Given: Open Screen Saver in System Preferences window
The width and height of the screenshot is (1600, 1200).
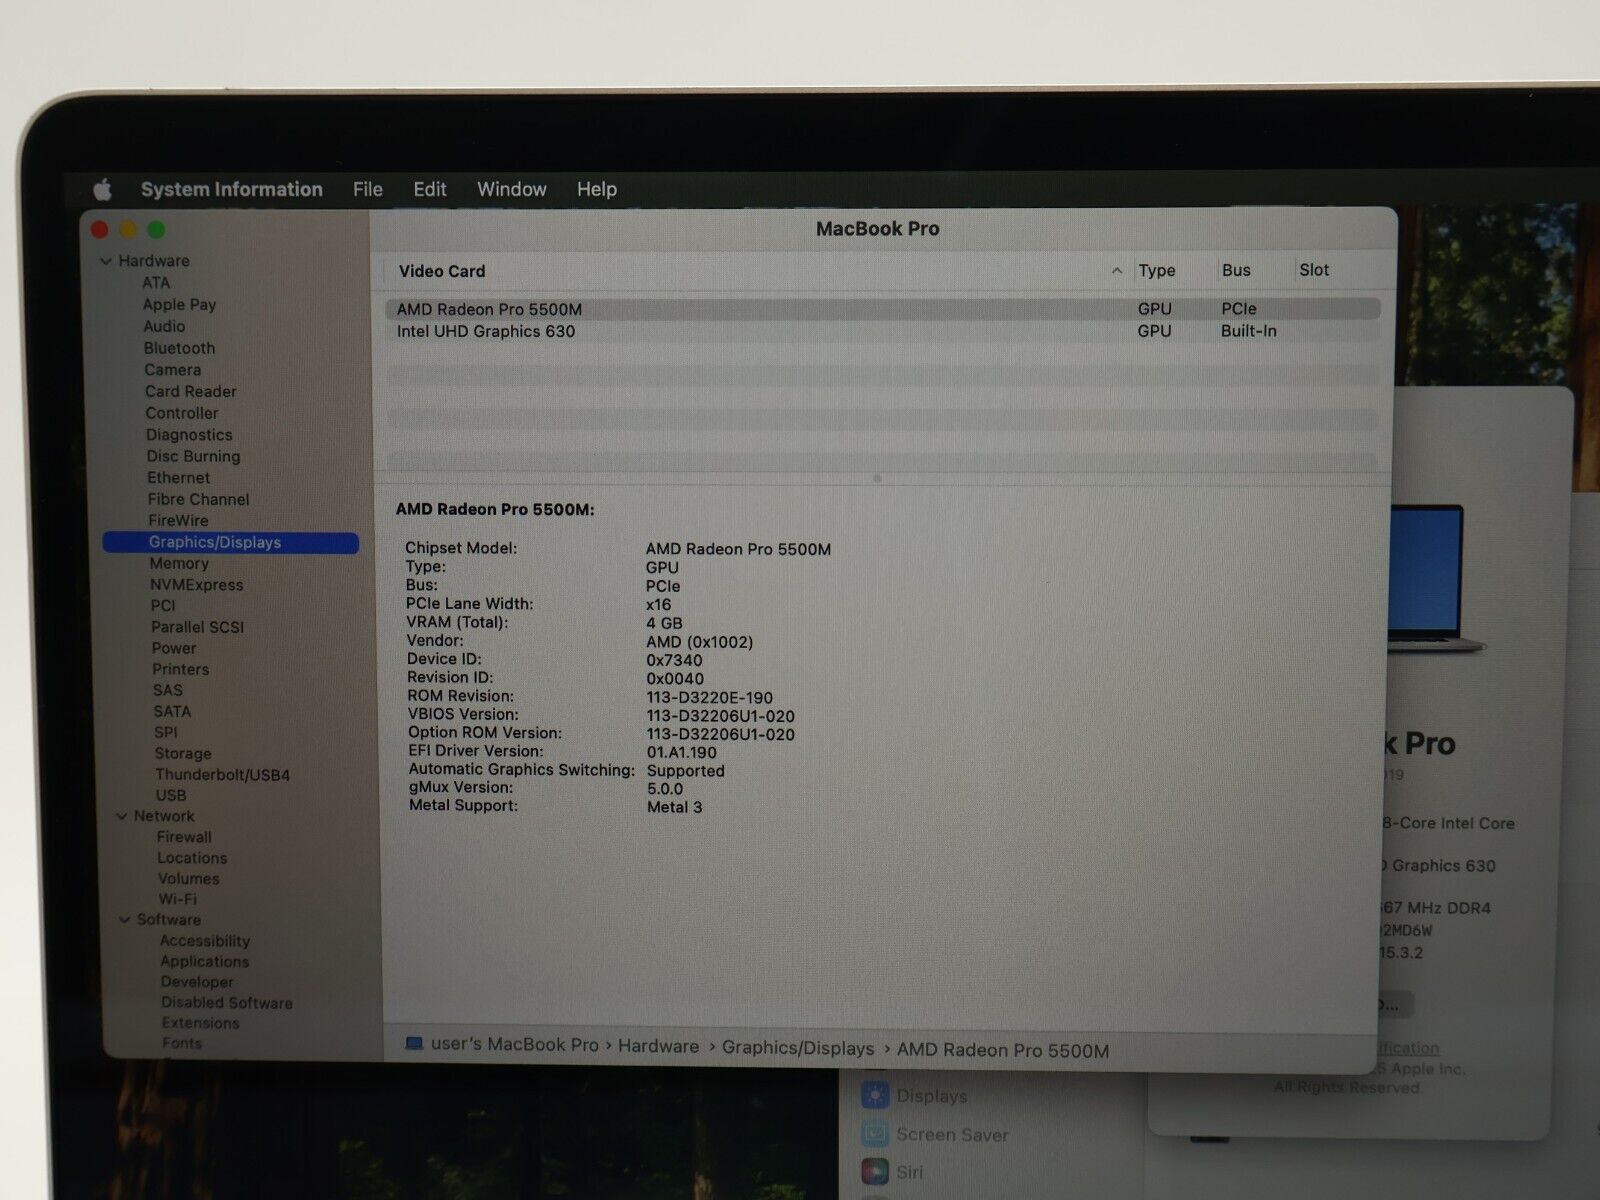Looking at the screenshot, I should click(952, 1135).
